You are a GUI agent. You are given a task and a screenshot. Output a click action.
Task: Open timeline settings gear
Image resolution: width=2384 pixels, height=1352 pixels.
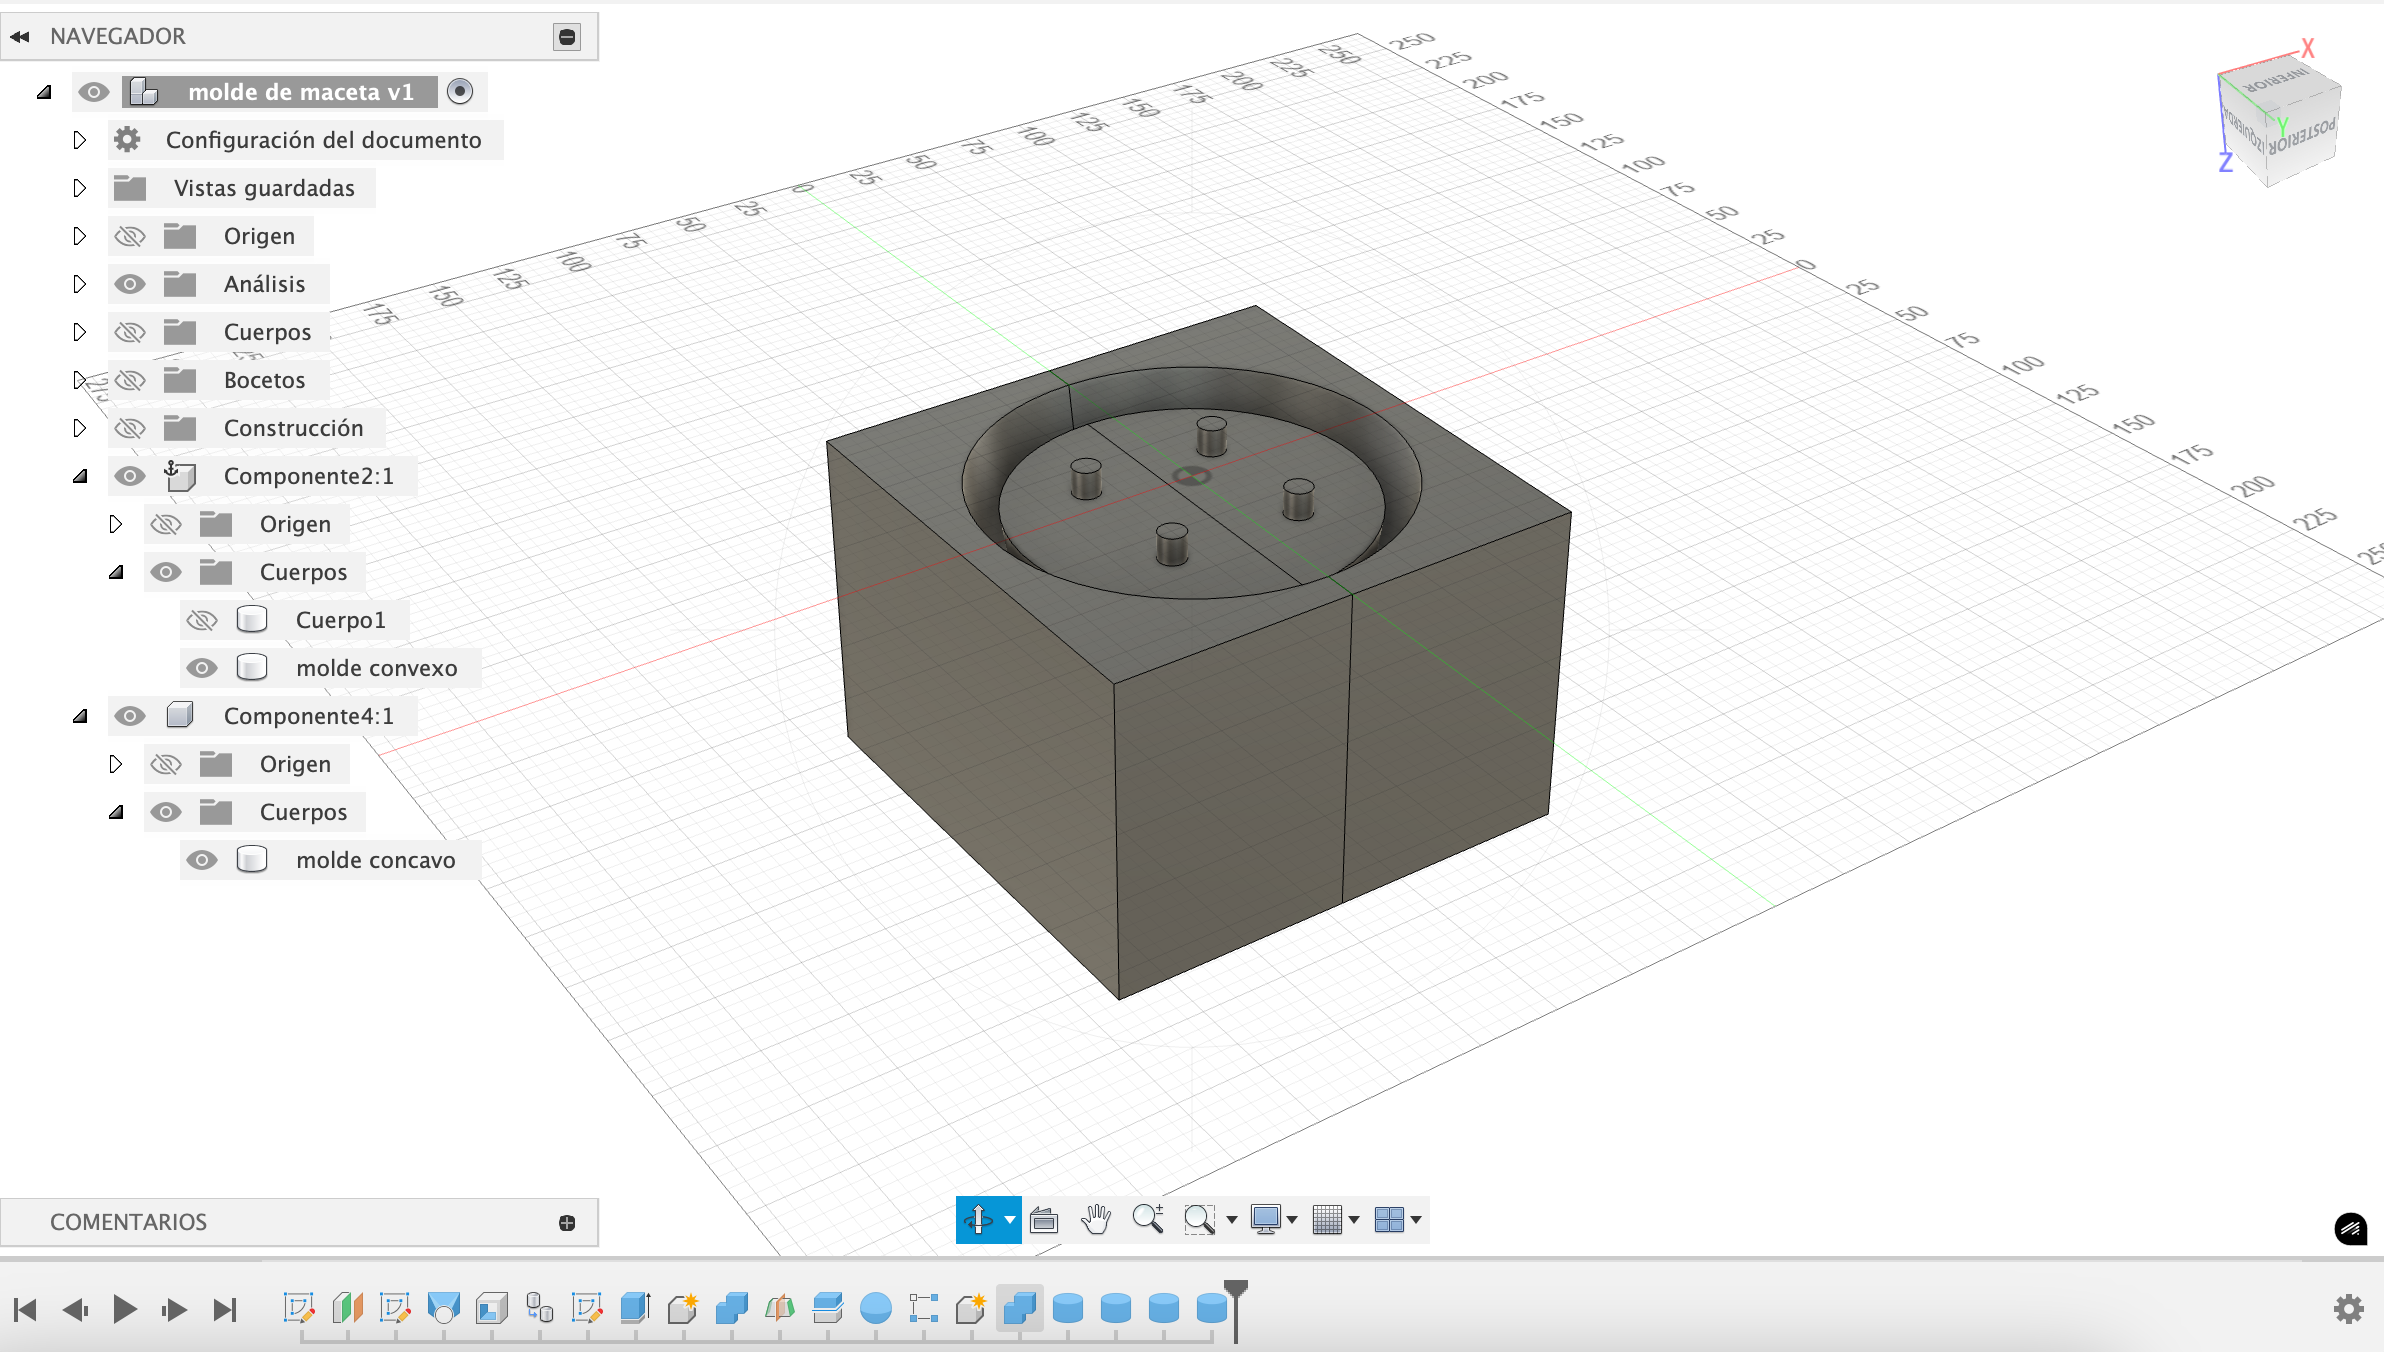tap(2348, 1308)
